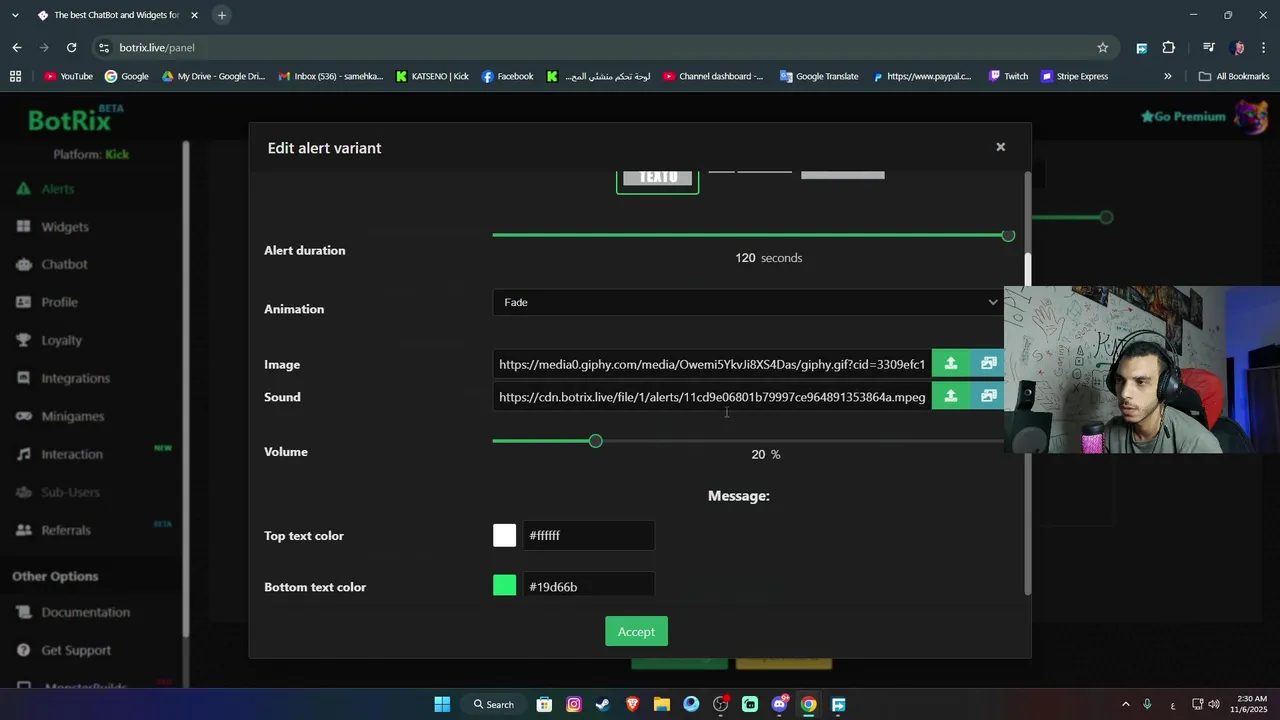
Task: Click the address bar URL botrix.live/panel
Action: (157, 47)
